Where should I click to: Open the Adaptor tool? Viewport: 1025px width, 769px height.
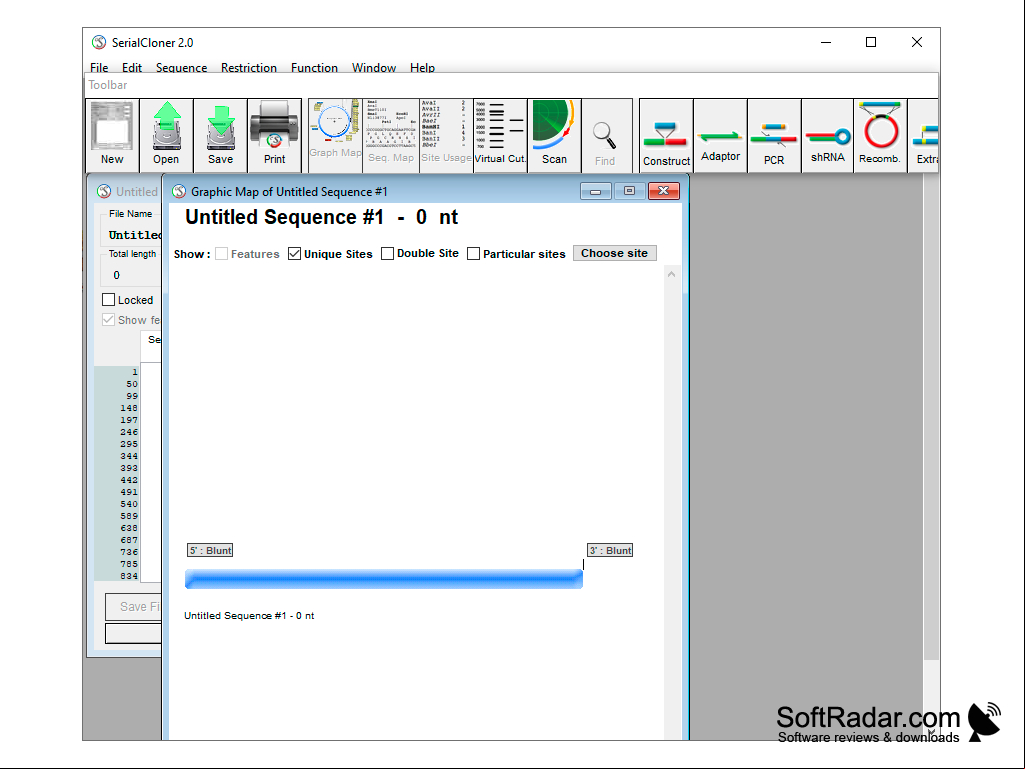720,135
